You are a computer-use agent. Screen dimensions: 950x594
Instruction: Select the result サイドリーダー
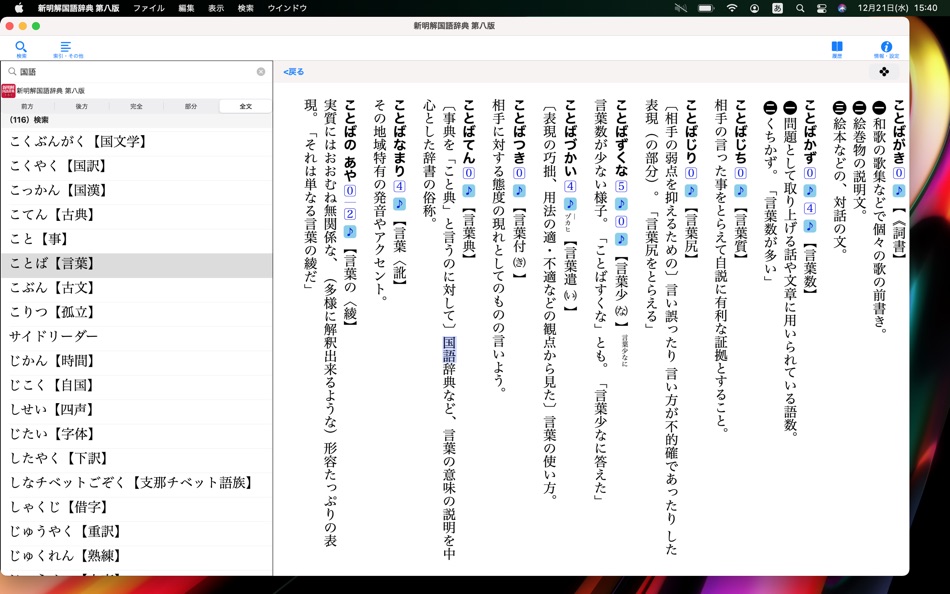136,336
